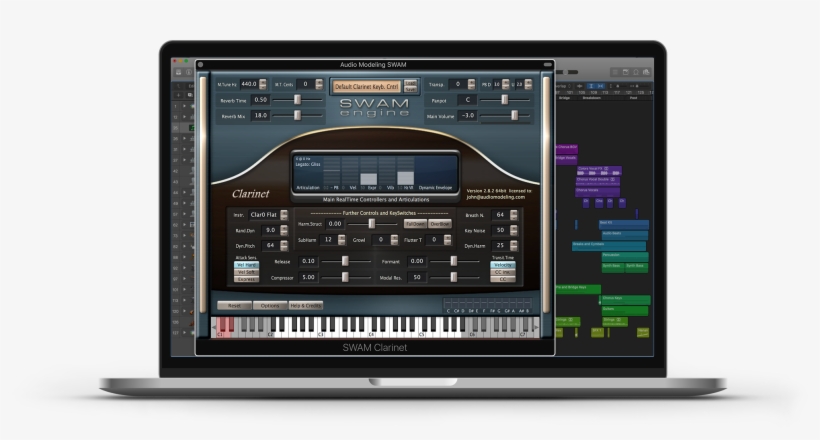Click the Harm.Struct value 0.00

pos(335,224)
